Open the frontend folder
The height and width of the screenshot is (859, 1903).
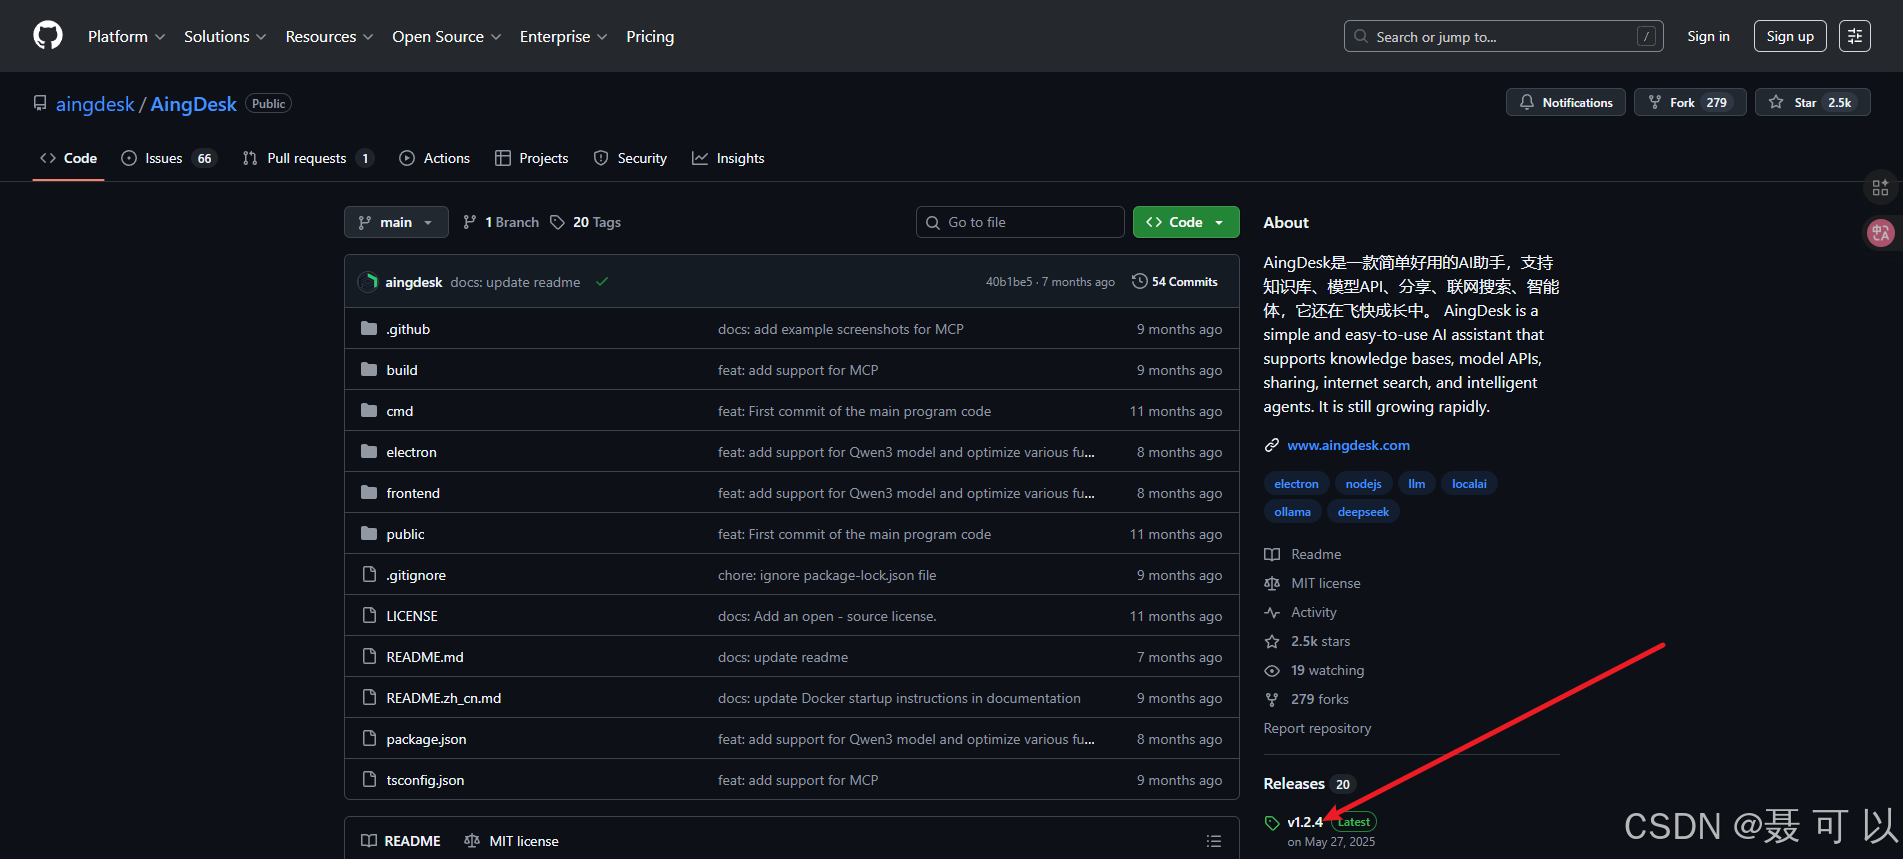413,493
